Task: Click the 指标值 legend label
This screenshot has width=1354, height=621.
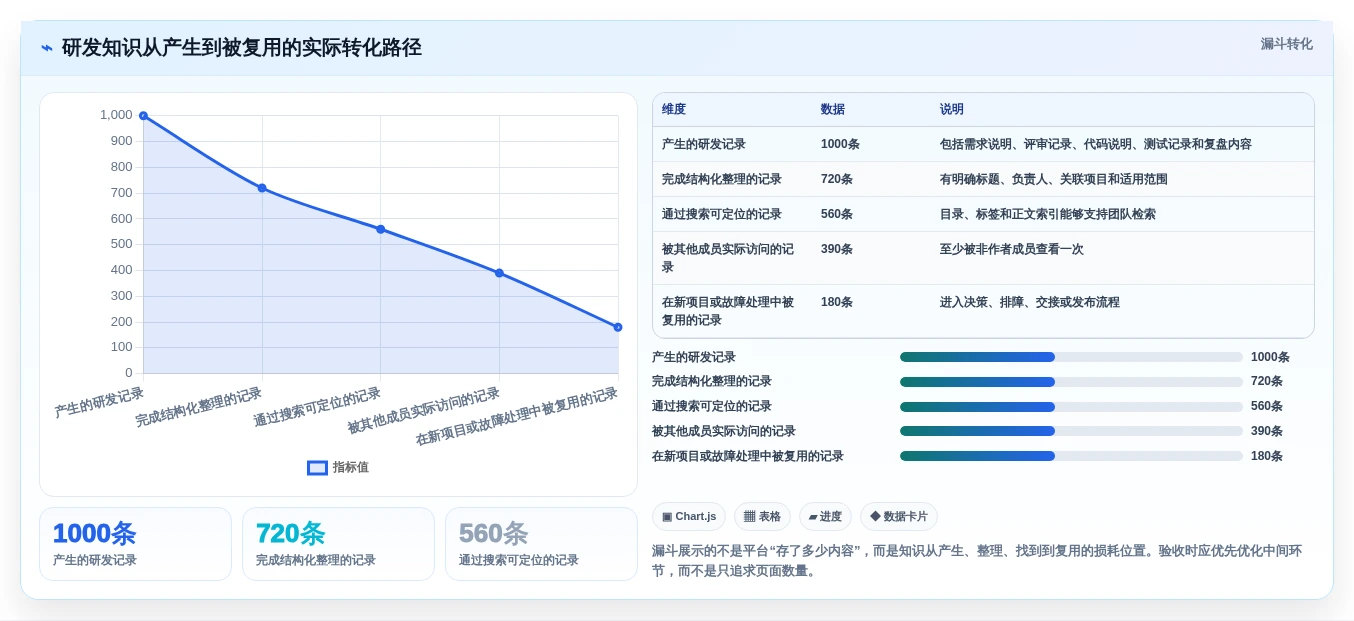Action: pos(351,467)
